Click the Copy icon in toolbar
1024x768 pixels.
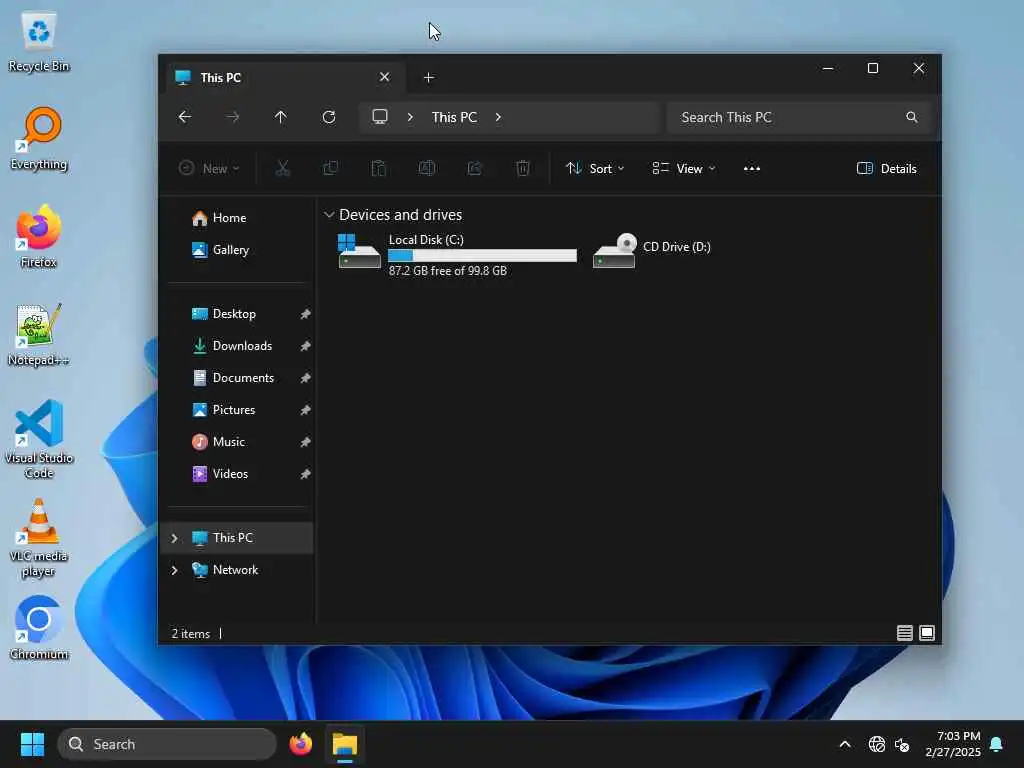click(330, 168)
